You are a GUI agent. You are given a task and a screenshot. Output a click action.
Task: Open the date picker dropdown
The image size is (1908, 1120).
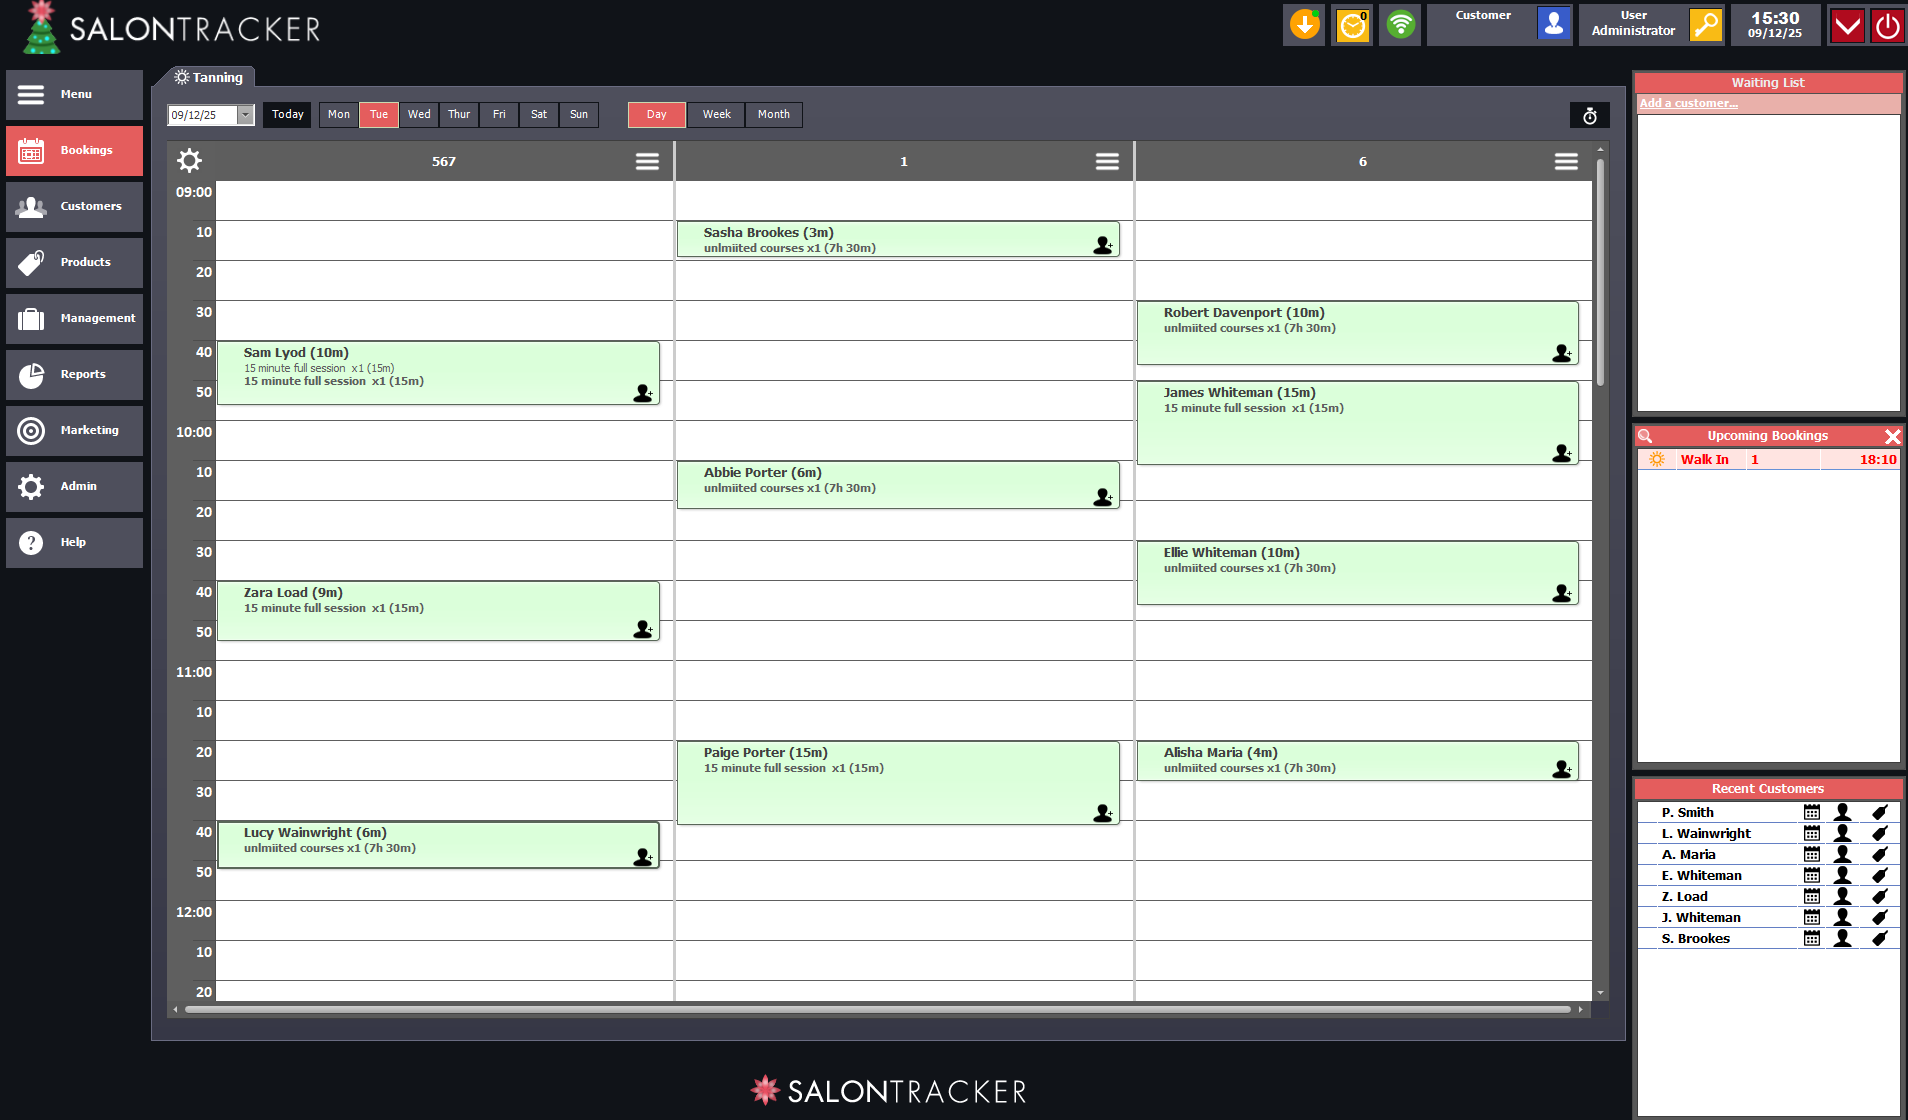[246, 115]
